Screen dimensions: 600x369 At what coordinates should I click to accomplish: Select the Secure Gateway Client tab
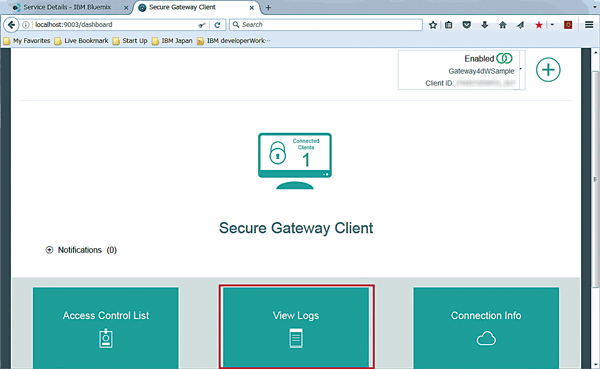pos(196,7)
